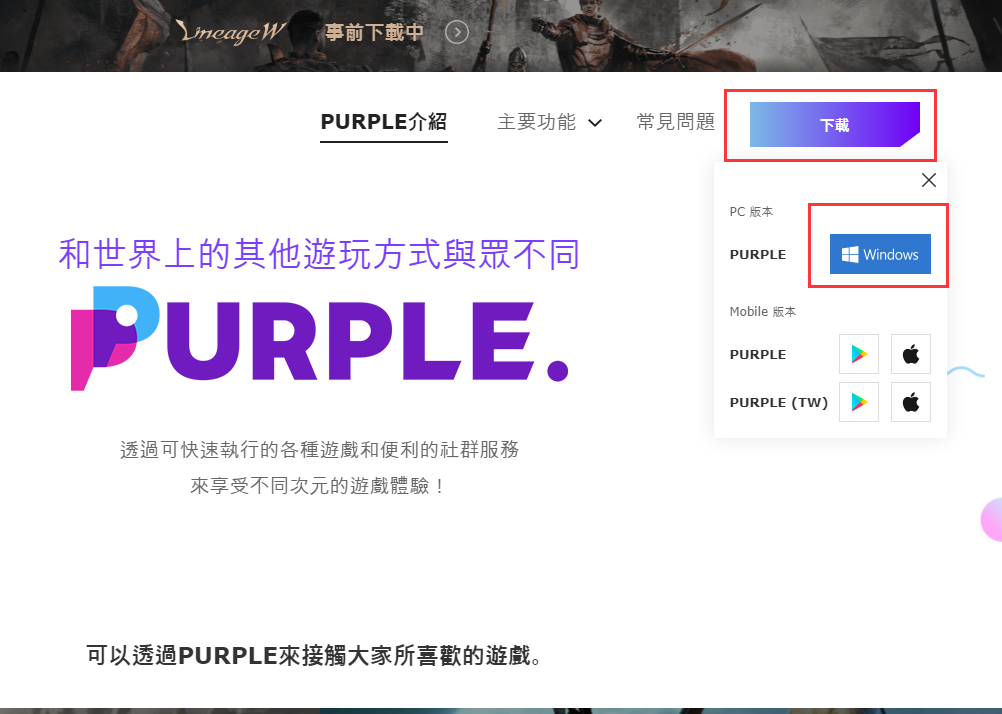Click the large PURPLE logo

320,338
